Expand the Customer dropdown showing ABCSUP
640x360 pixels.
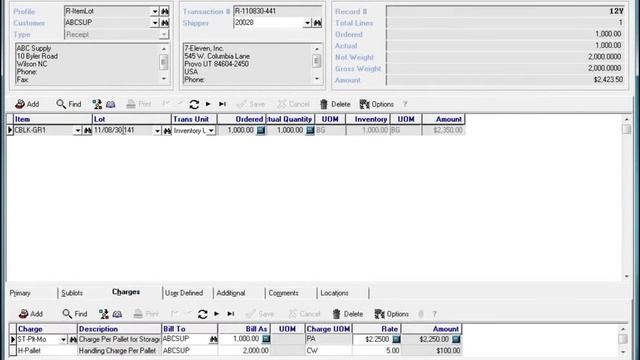pos(155,23)
